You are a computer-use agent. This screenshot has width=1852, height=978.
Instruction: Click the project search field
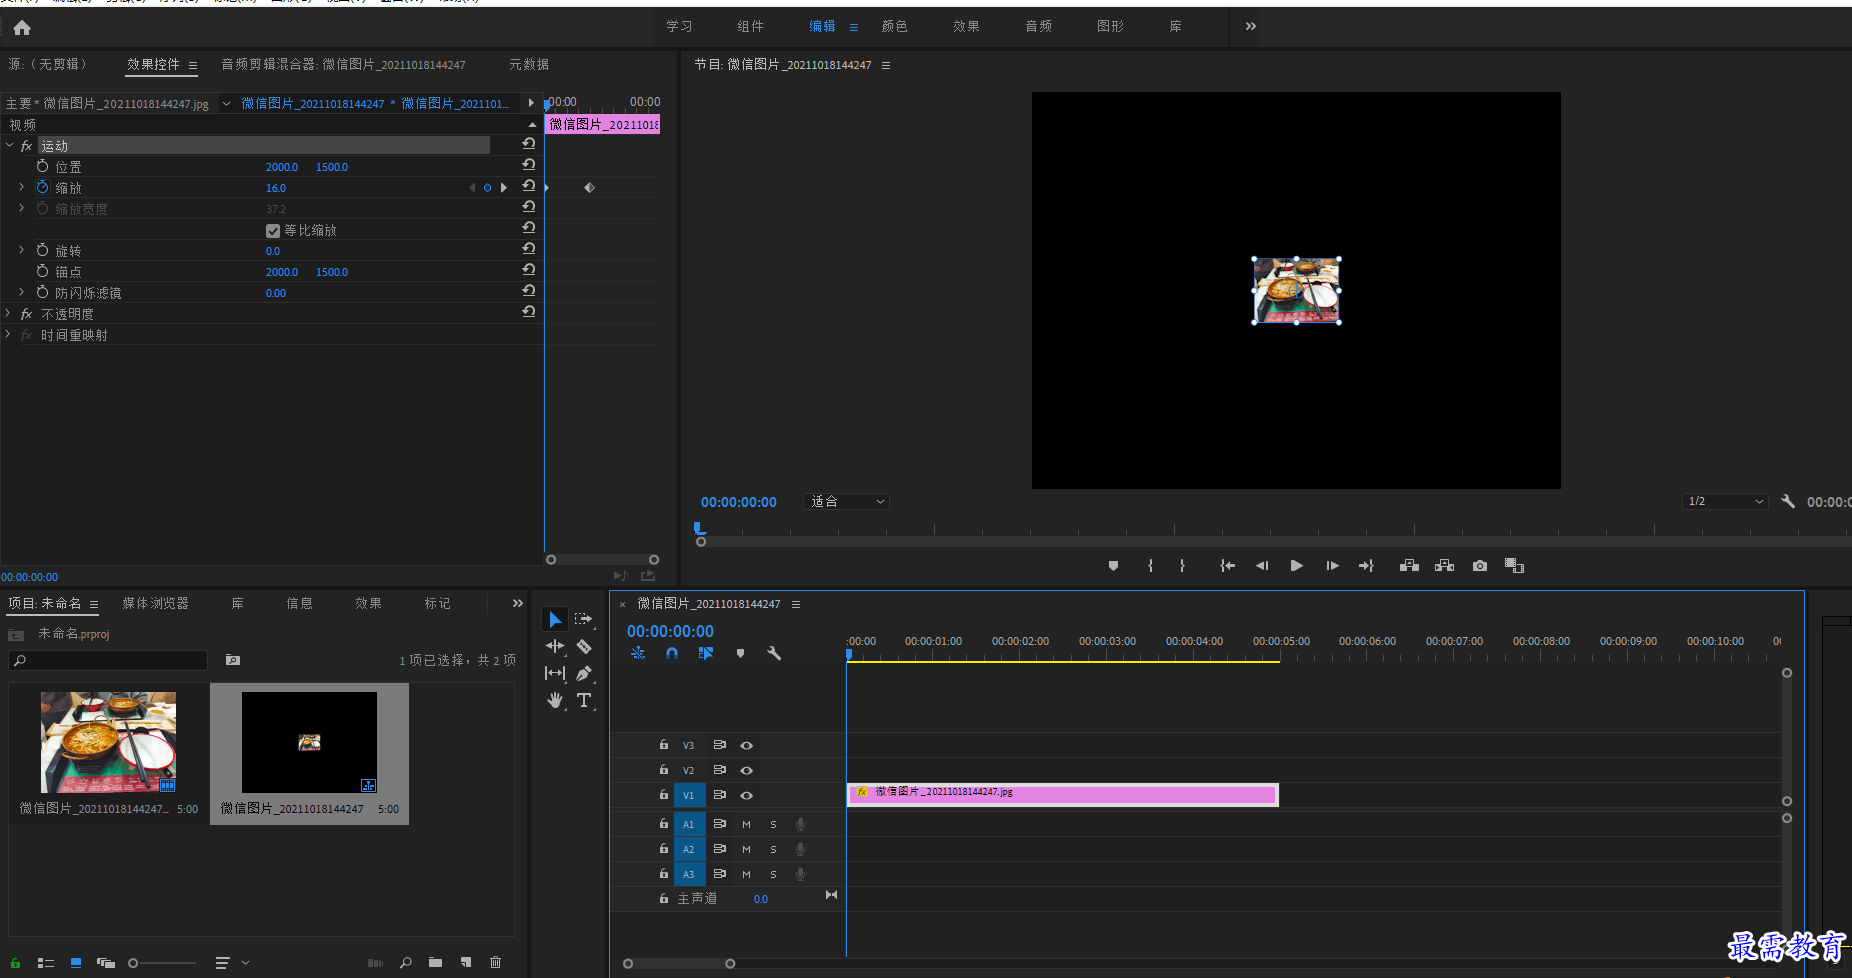(108, 660)
